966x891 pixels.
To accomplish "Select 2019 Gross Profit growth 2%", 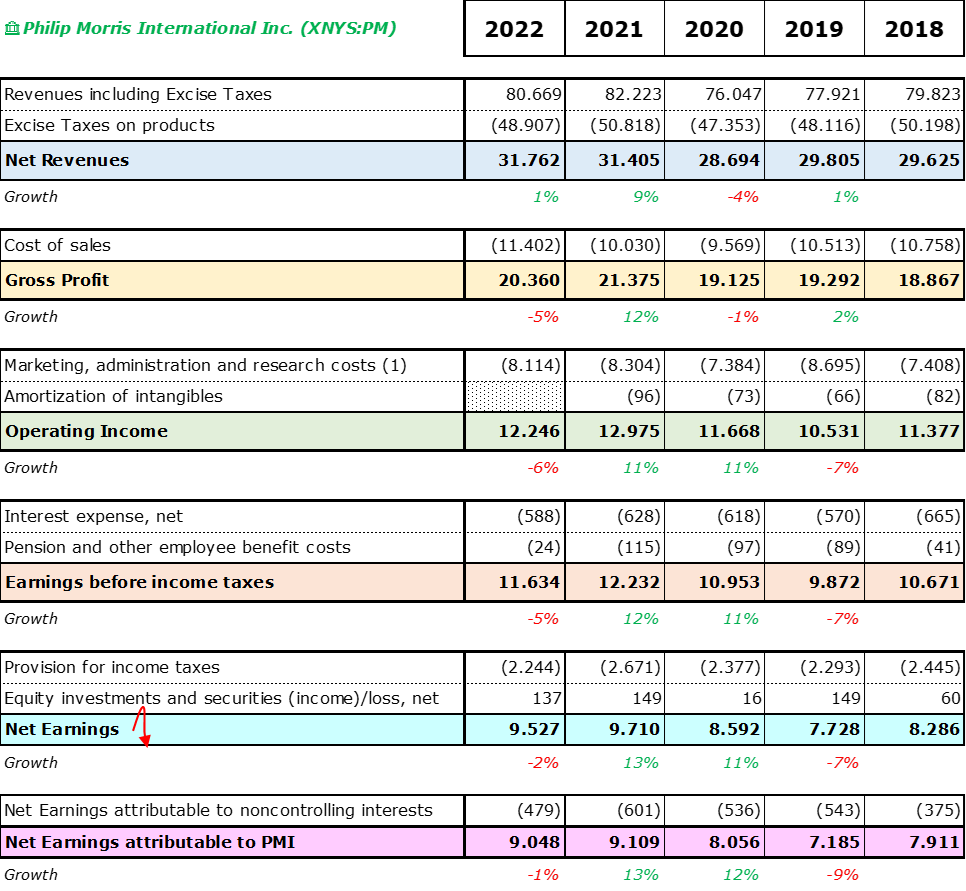I will (846, 317).
